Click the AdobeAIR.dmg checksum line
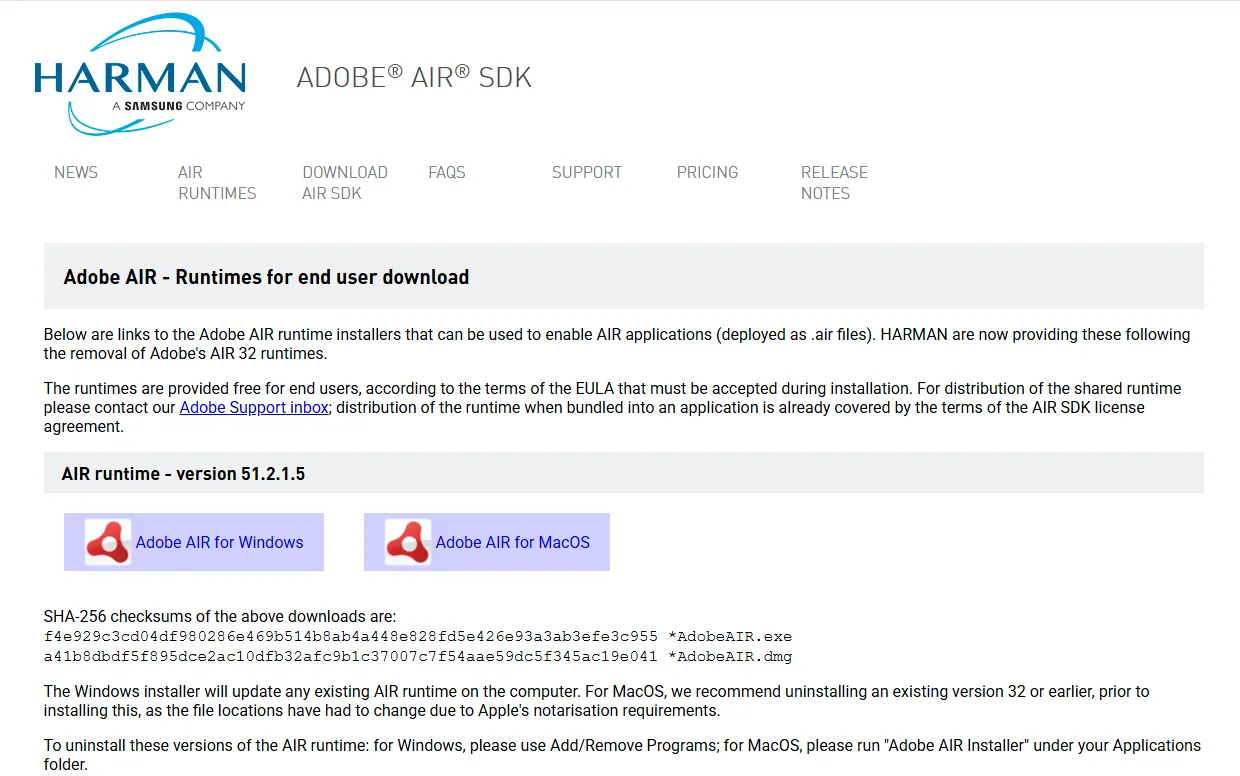This screenshot has height=776, width=1240. [418, 657]
